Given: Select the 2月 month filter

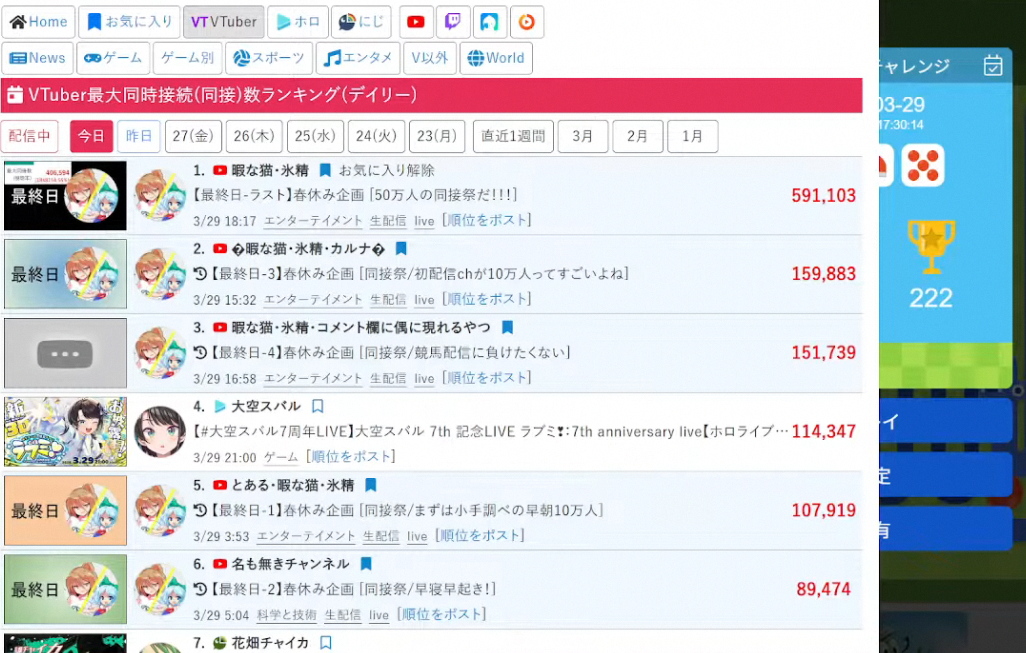Looking at the screenshot, I should (637, 136).
